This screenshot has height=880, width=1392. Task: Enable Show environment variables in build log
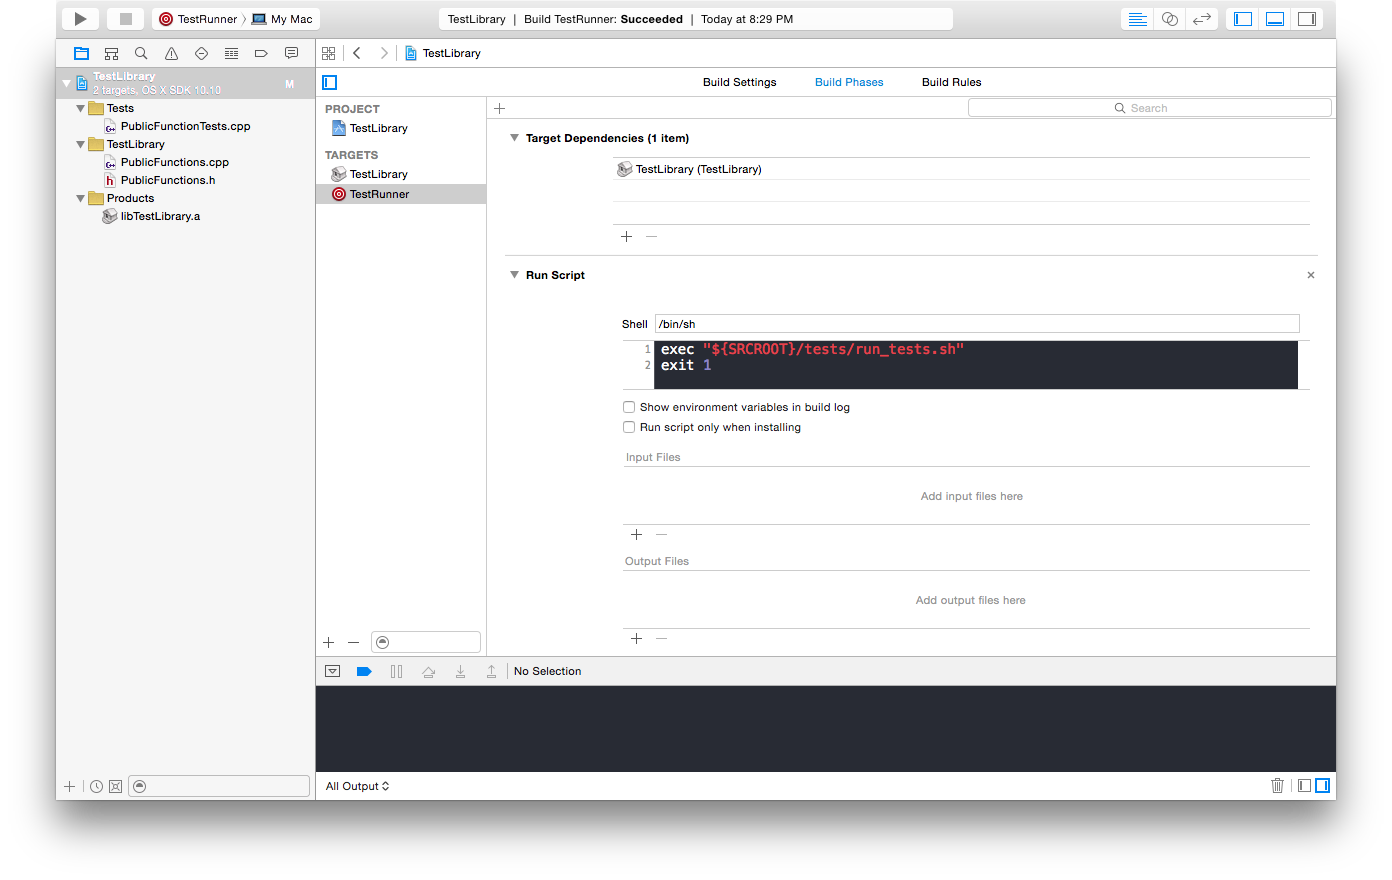(629, 407)
